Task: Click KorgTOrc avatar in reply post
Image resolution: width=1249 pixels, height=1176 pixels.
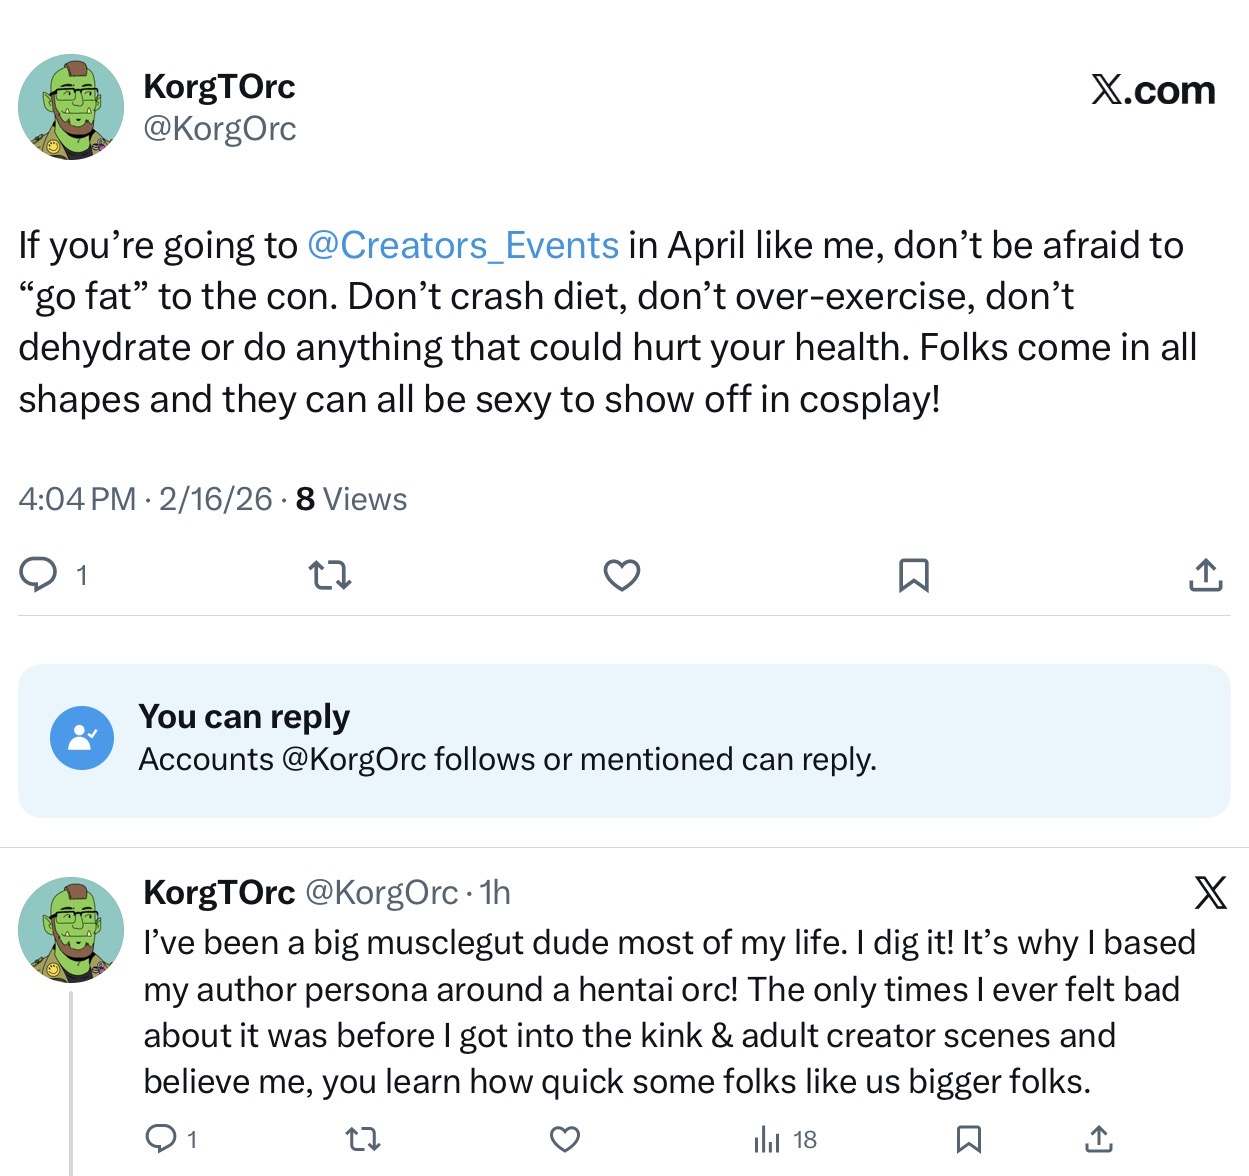Action: (x=71, y=930)
